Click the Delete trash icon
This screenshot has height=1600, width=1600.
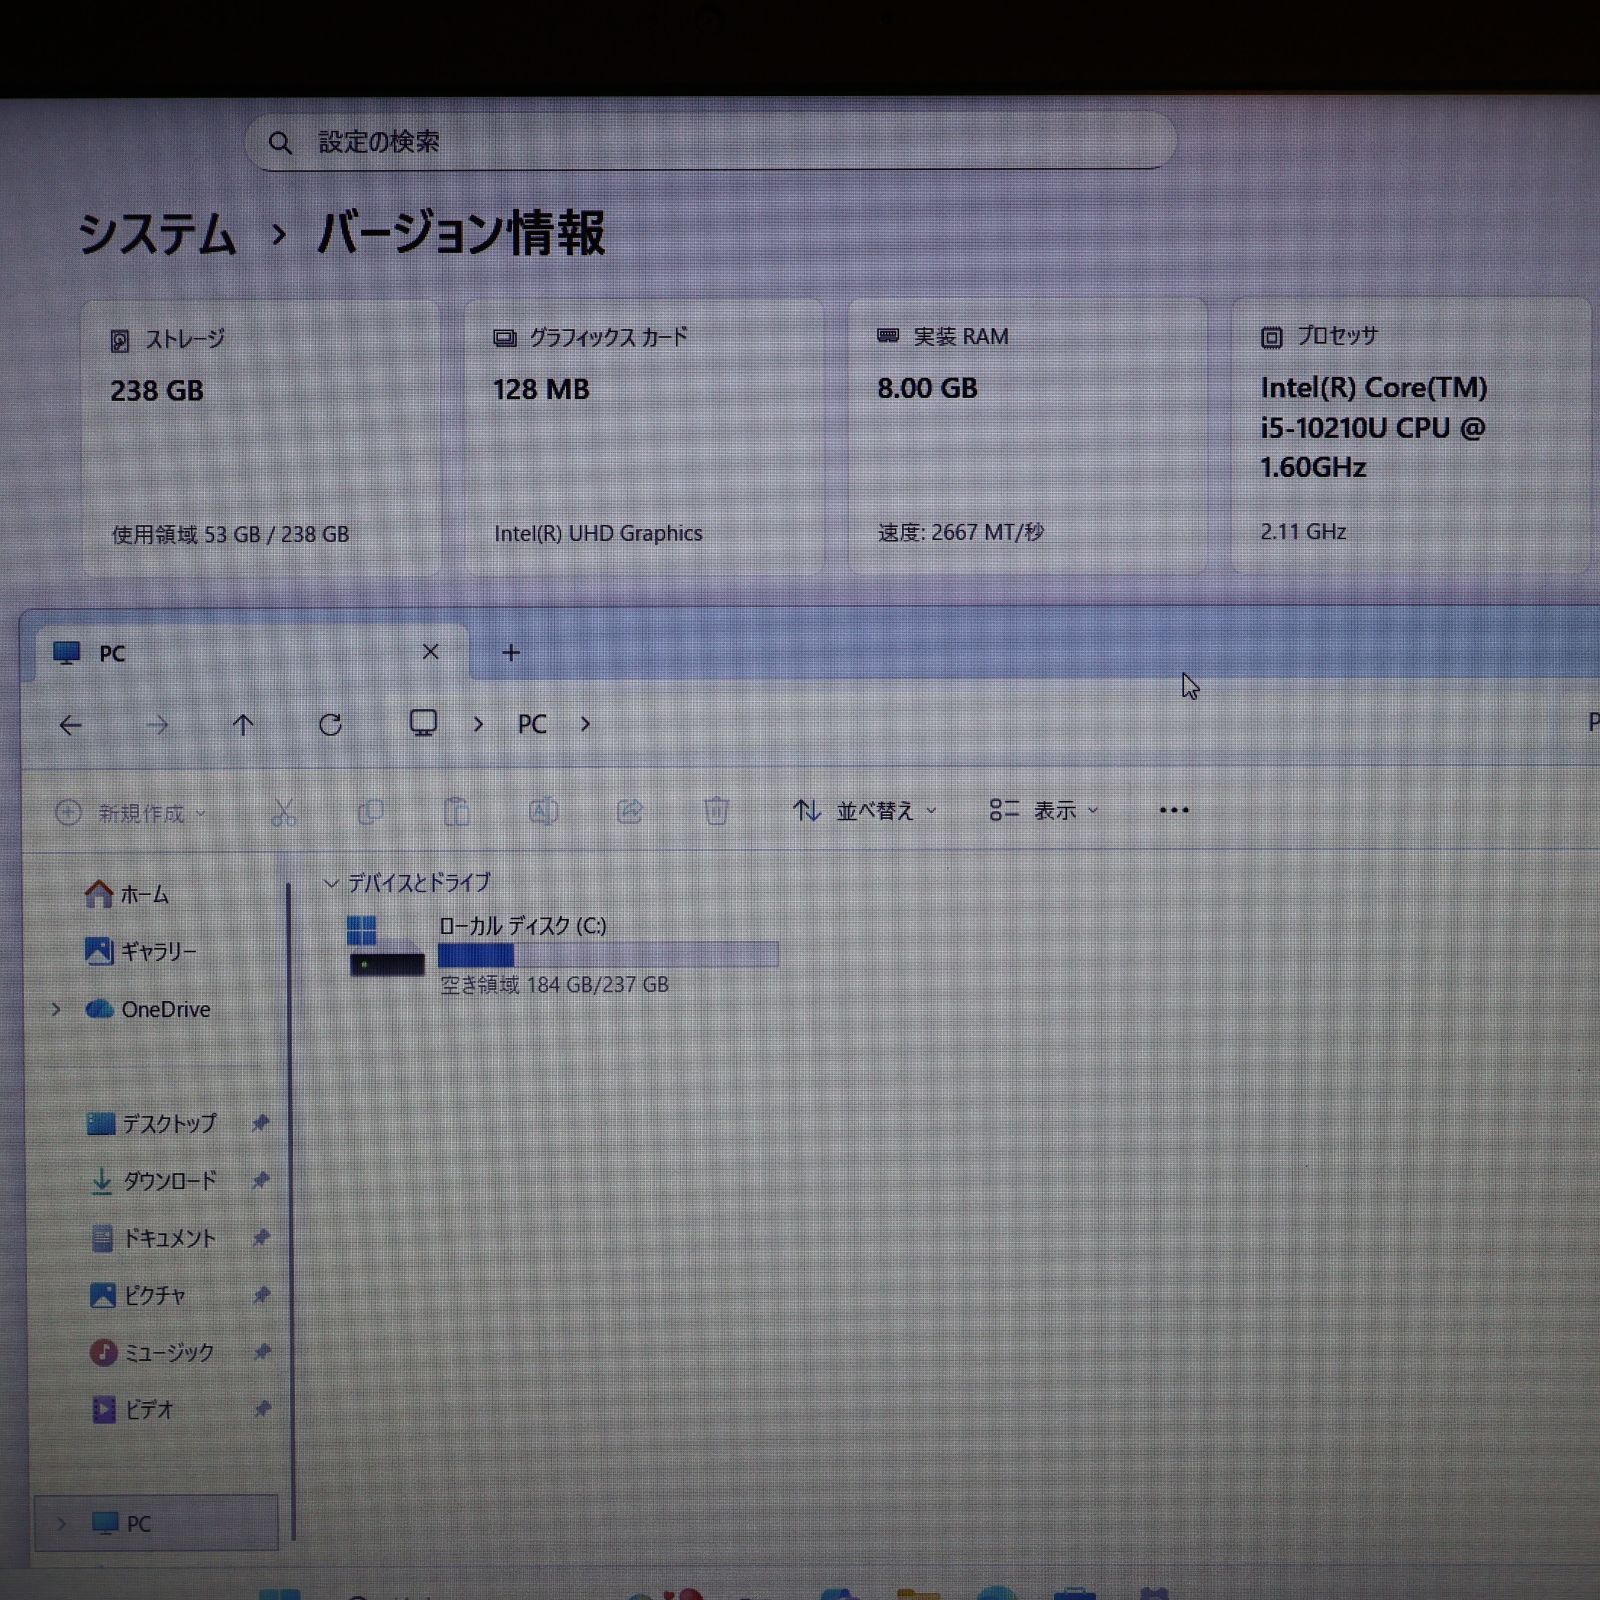tap(716, 810)
